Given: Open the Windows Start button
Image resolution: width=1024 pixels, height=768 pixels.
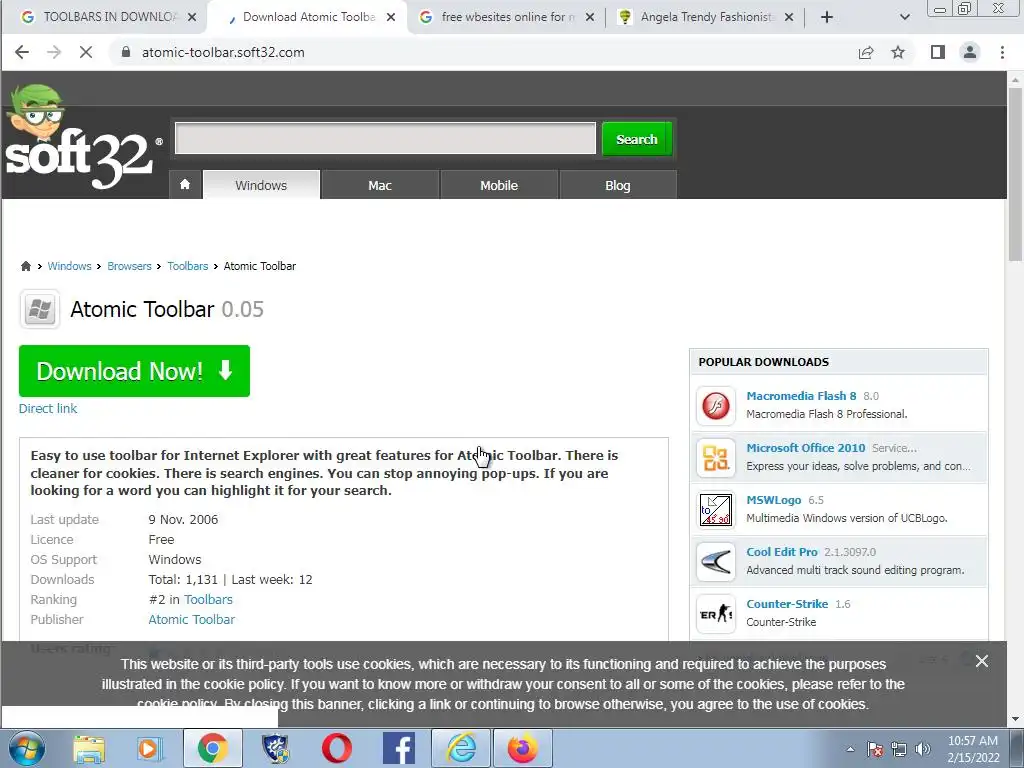Looking at the screenshot, I should (26, 748).
